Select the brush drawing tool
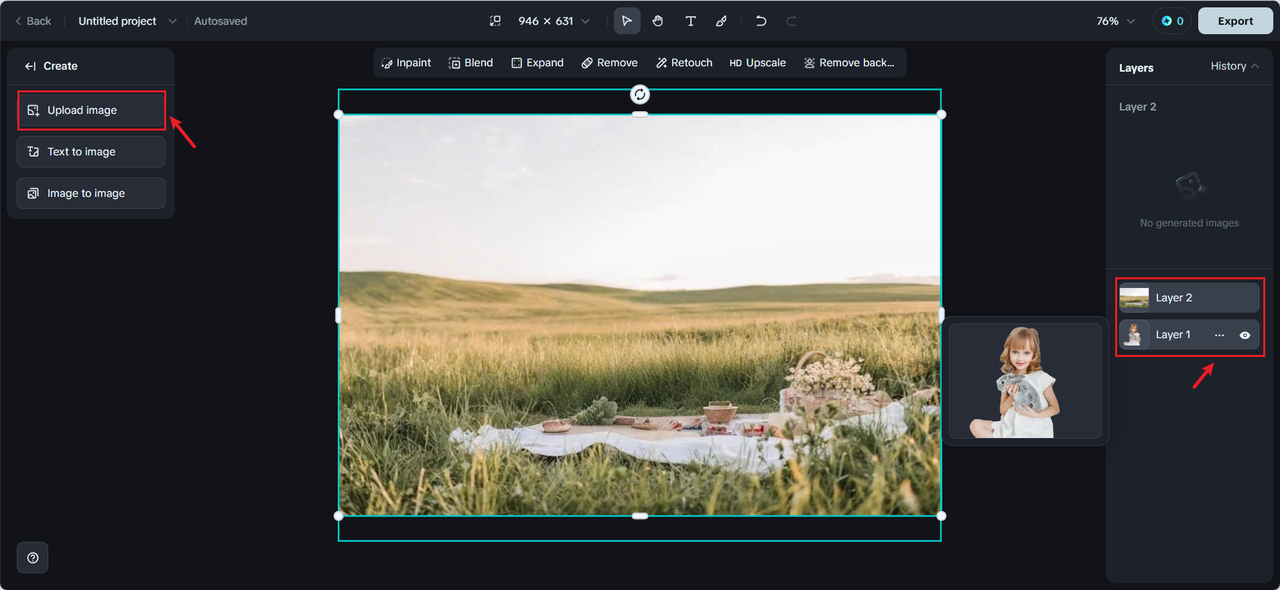1280x590 pixels. pos(721,21)
